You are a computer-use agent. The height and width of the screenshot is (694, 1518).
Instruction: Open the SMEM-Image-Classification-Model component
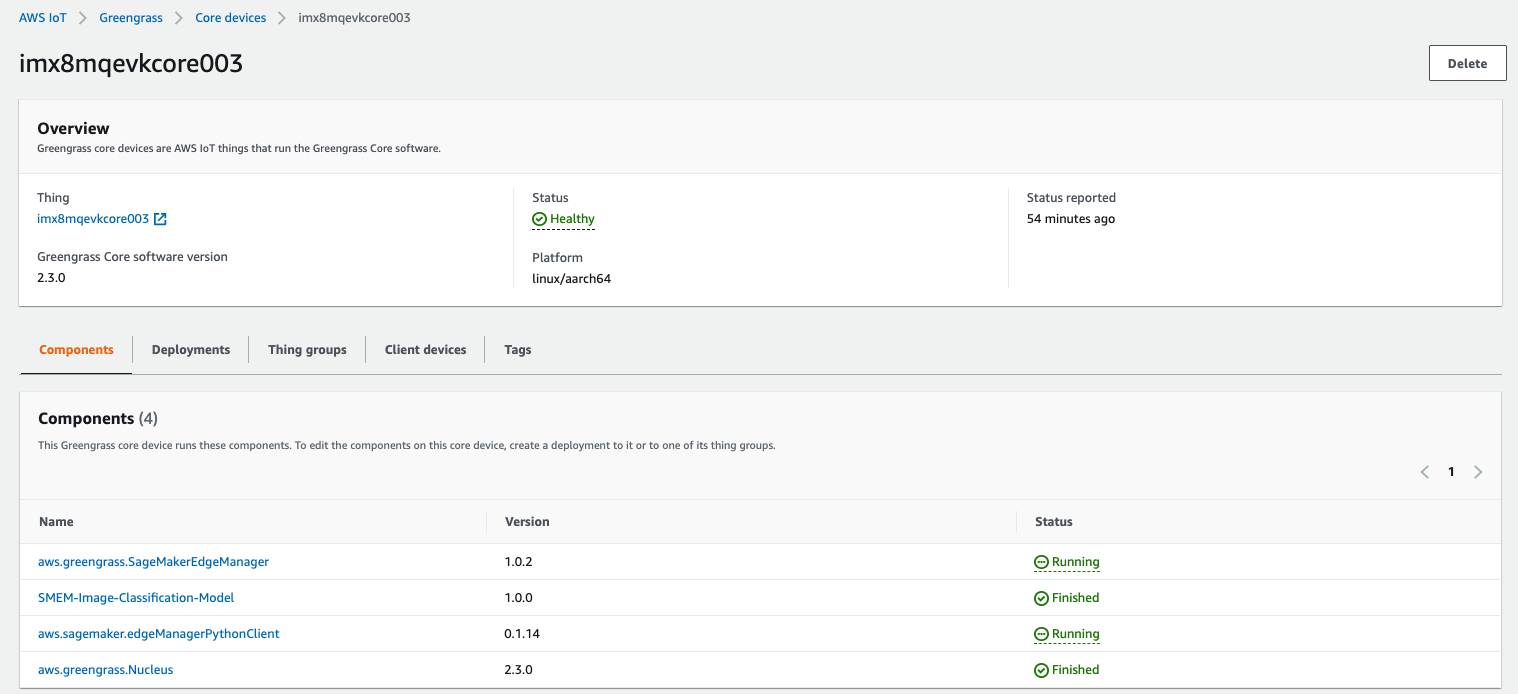136,598
